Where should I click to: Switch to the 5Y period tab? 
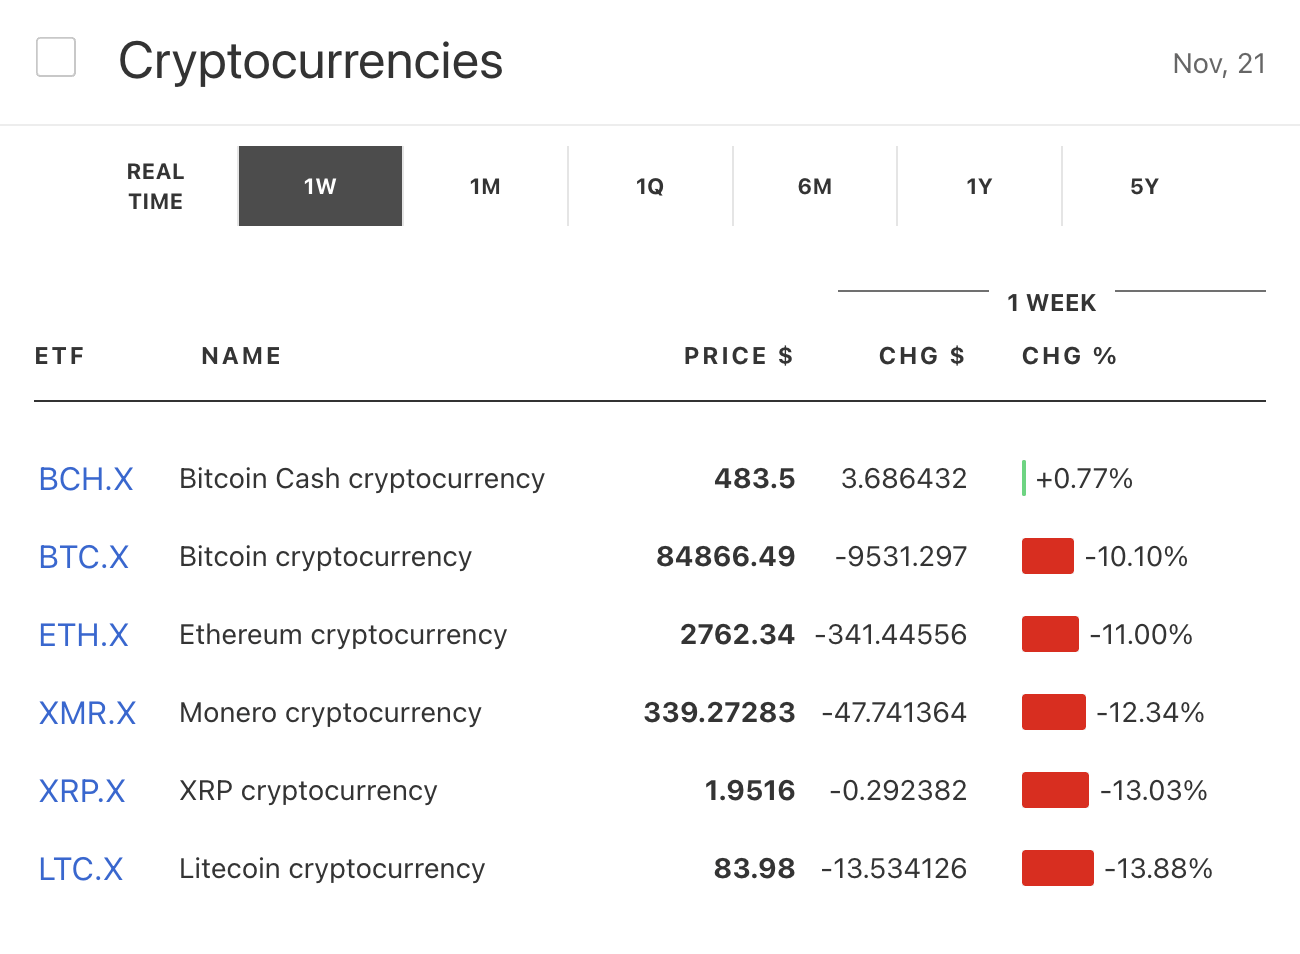pos(1144,187)
